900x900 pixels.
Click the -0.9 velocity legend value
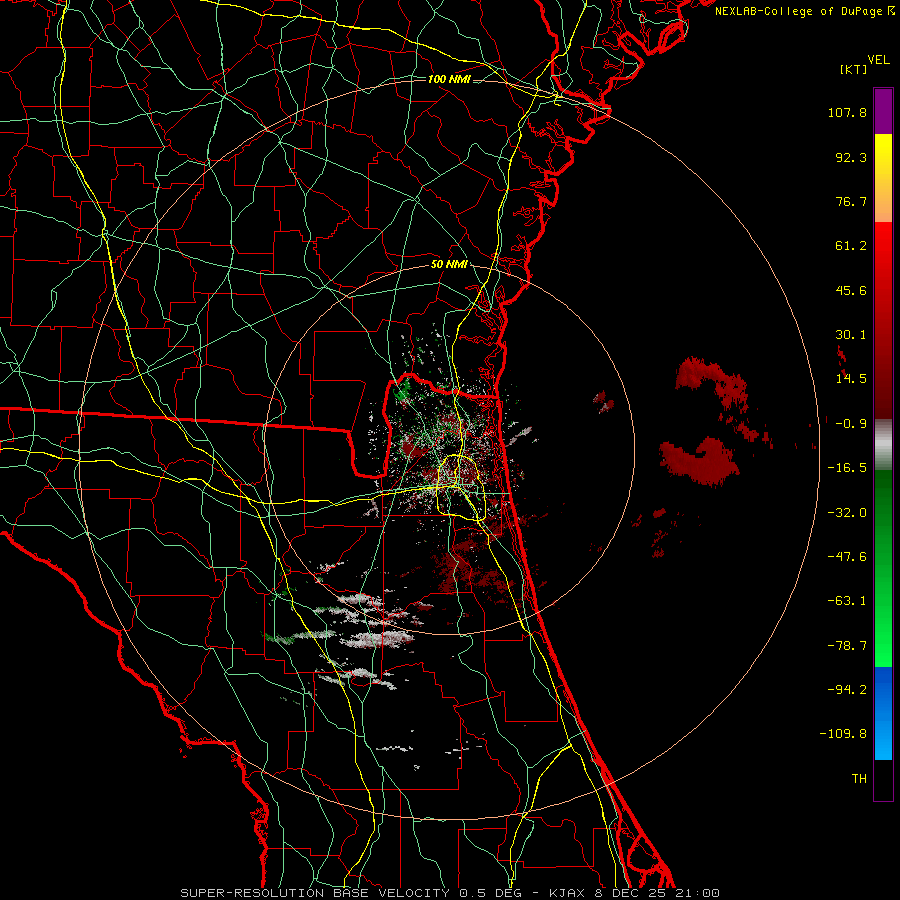[x=851, y=424]
